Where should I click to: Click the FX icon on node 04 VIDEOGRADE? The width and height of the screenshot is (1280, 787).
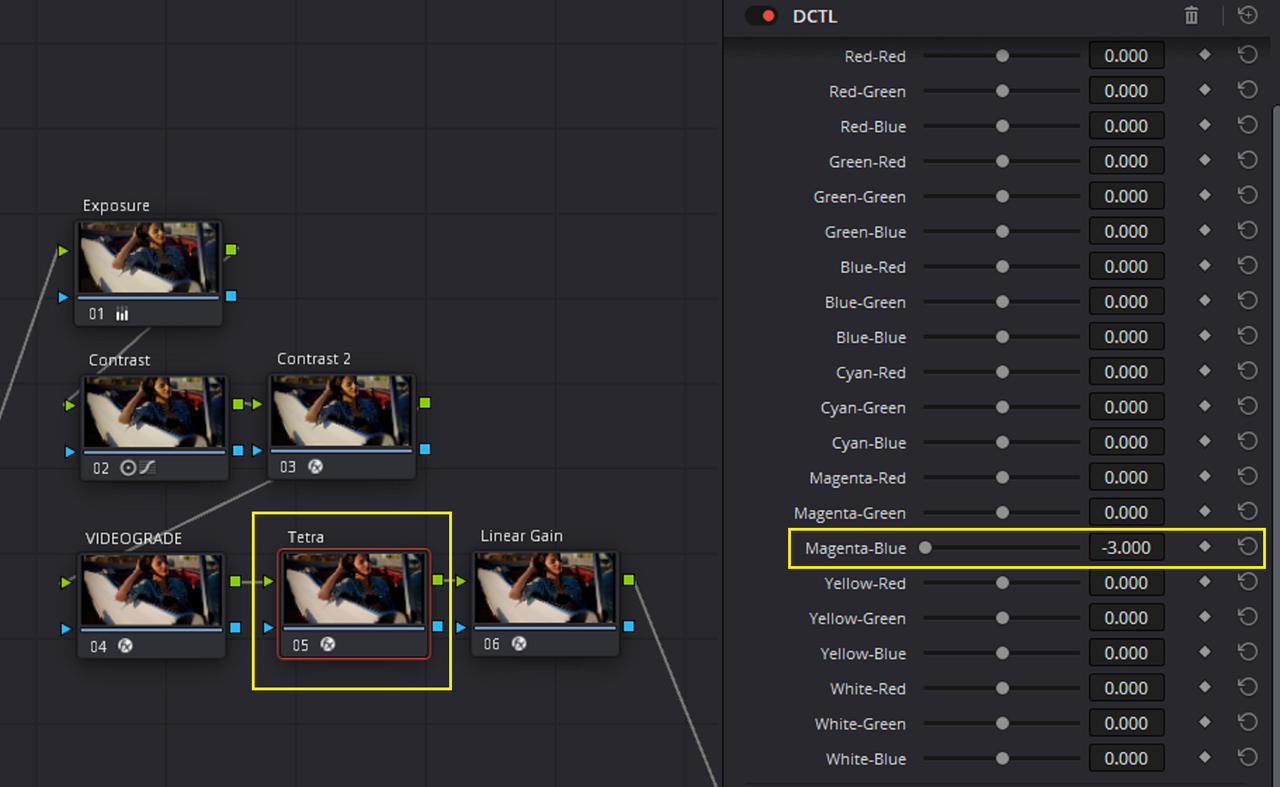click(x=126, y=646)
